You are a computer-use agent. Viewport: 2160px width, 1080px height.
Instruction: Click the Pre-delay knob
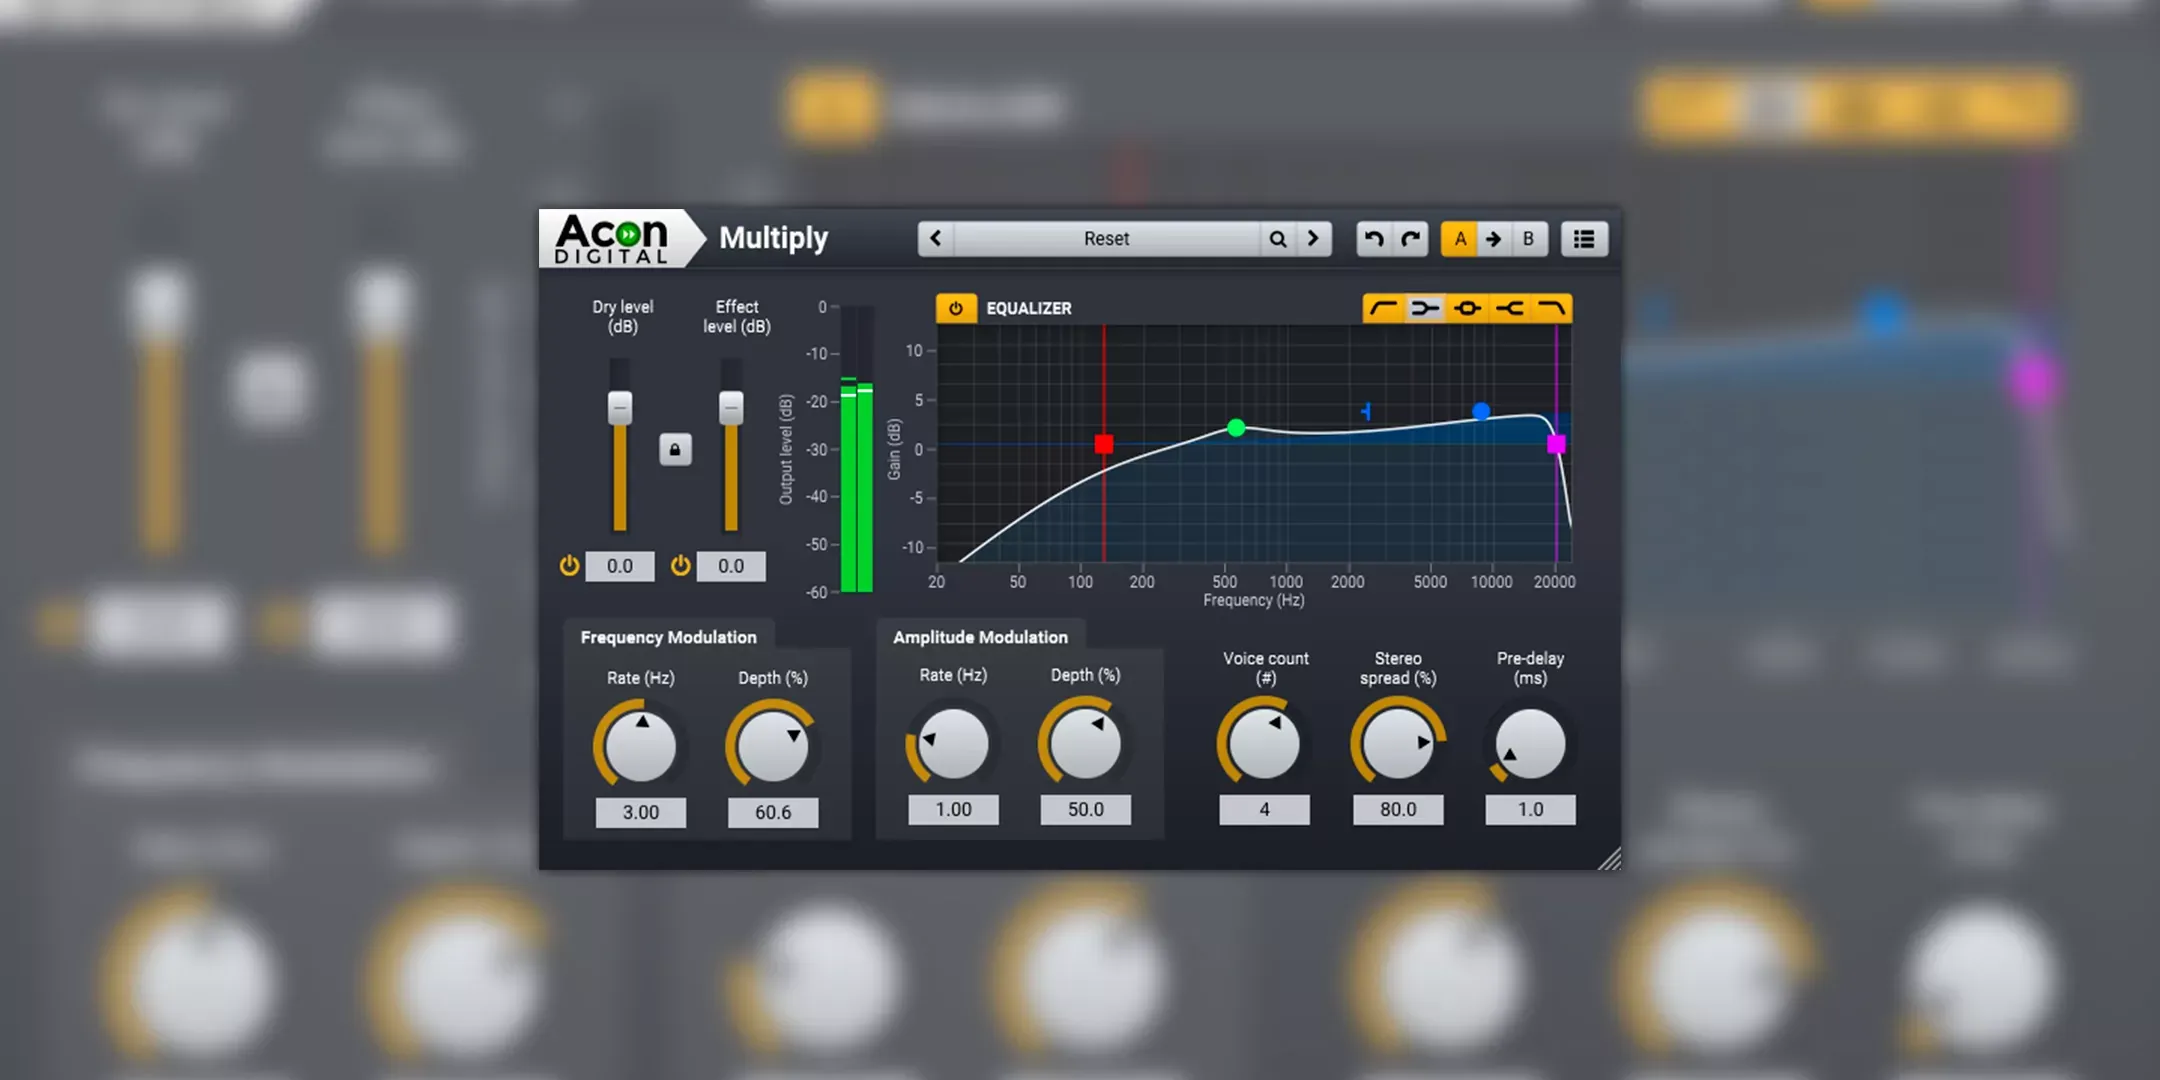(1530, 743)
